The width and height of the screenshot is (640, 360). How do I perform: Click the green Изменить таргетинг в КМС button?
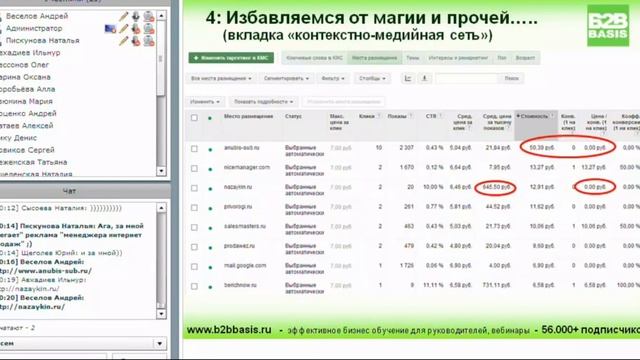pyautogui.click(x=231, y=58)
